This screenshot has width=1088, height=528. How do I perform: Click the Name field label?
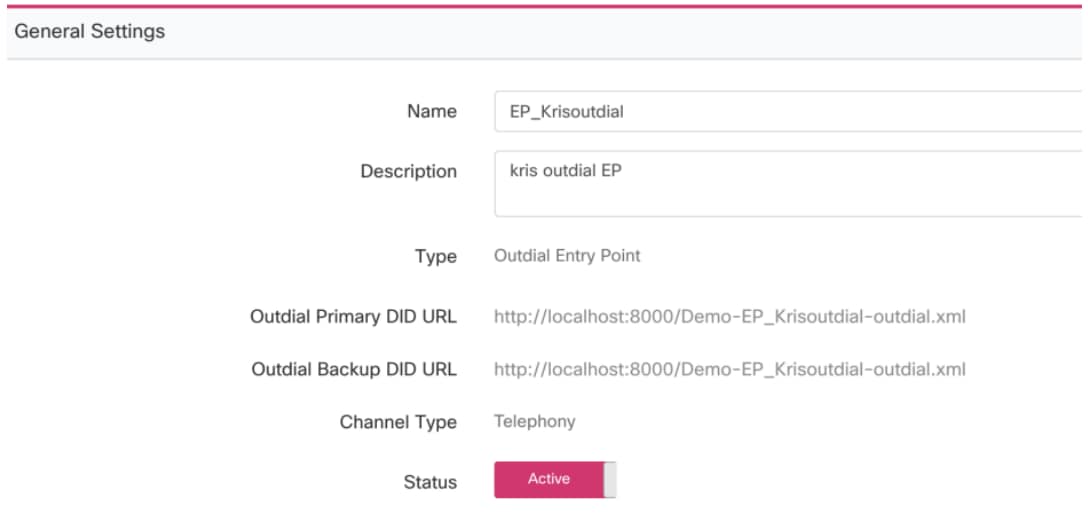[432, 111]
